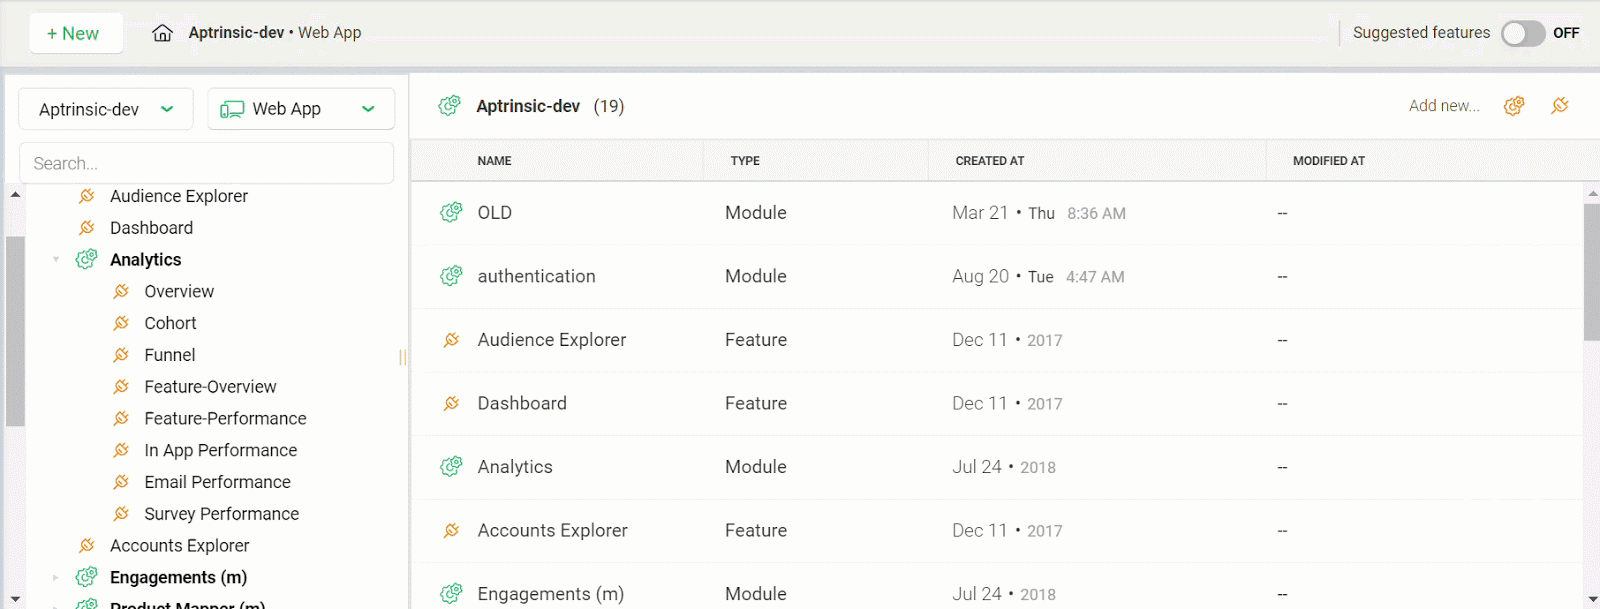1600x609 pixels.
Task: Open the Aptrinsic-dev product dropdown
Action: coord(105,109)
